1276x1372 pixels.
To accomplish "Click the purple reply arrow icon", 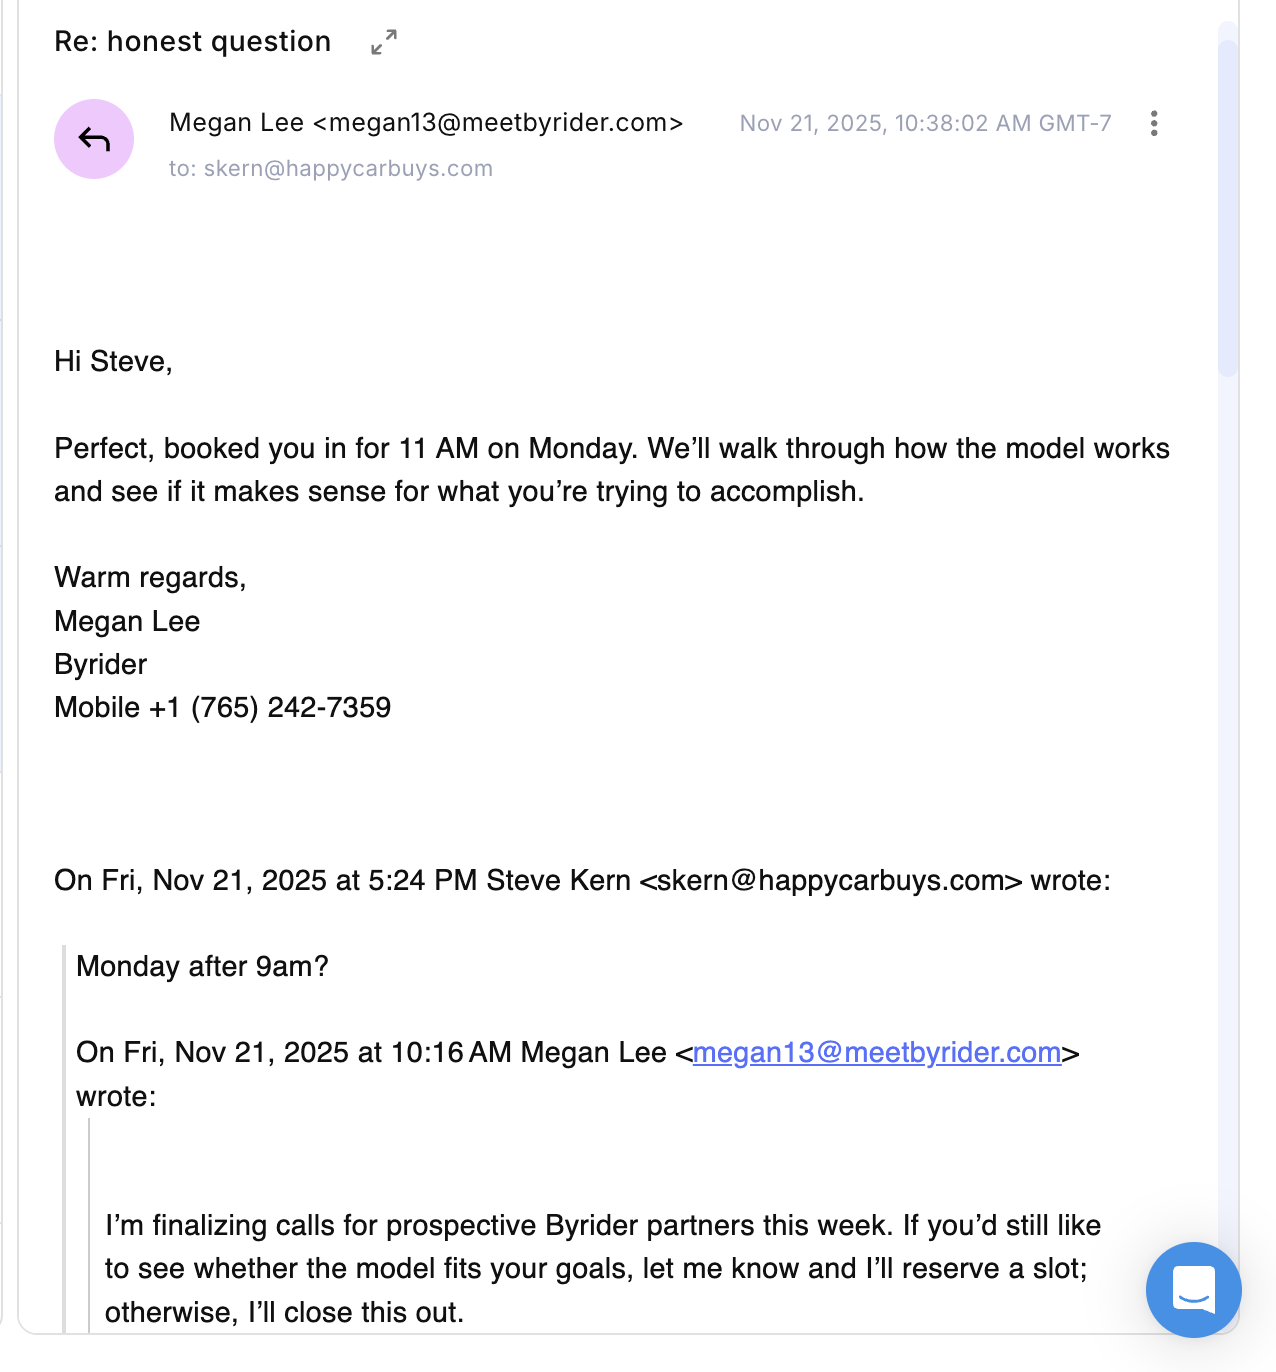I will (94, 139).
